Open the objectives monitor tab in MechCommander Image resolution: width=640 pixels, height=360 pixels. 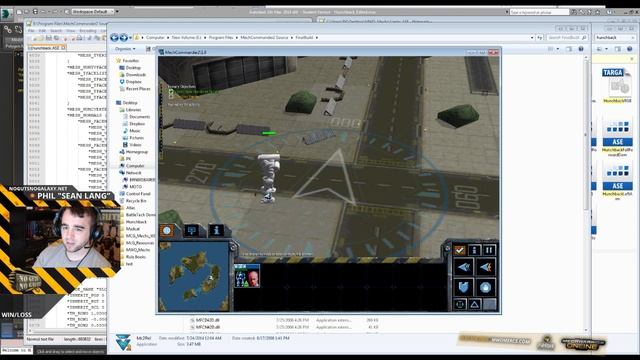(191, 231)
